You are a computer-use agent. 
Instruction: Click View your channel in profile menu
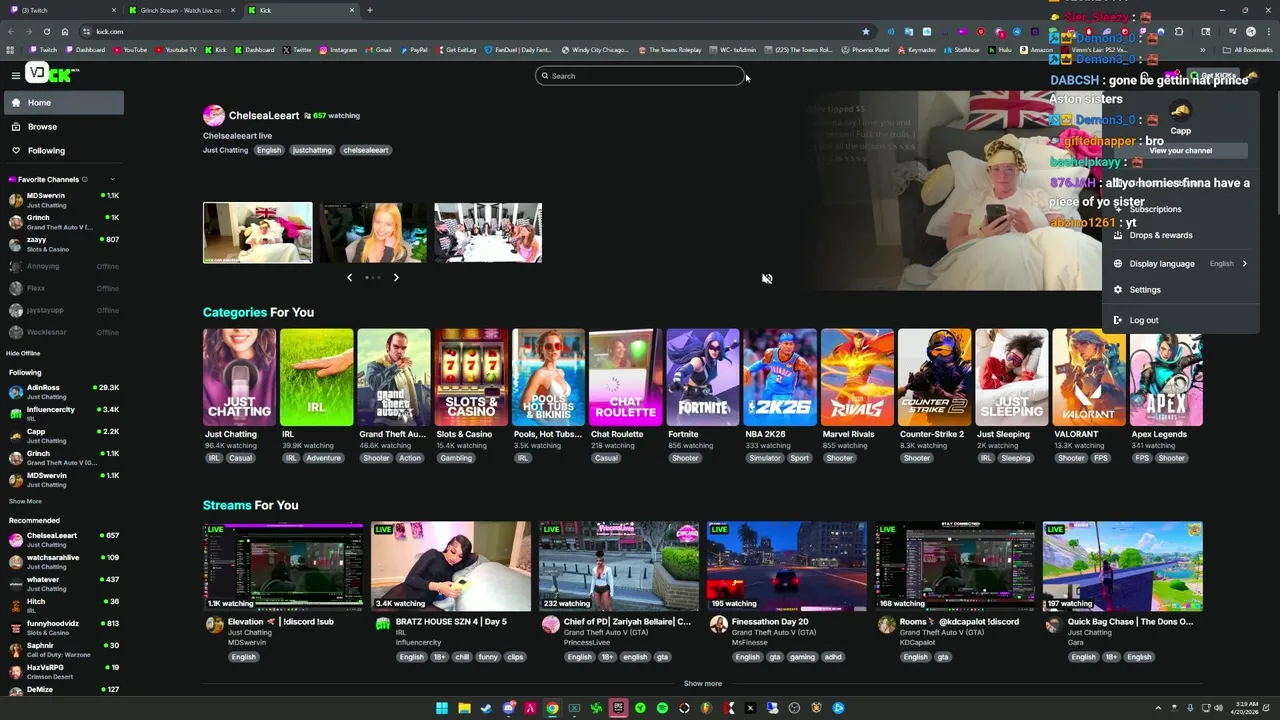(1181, 151)
